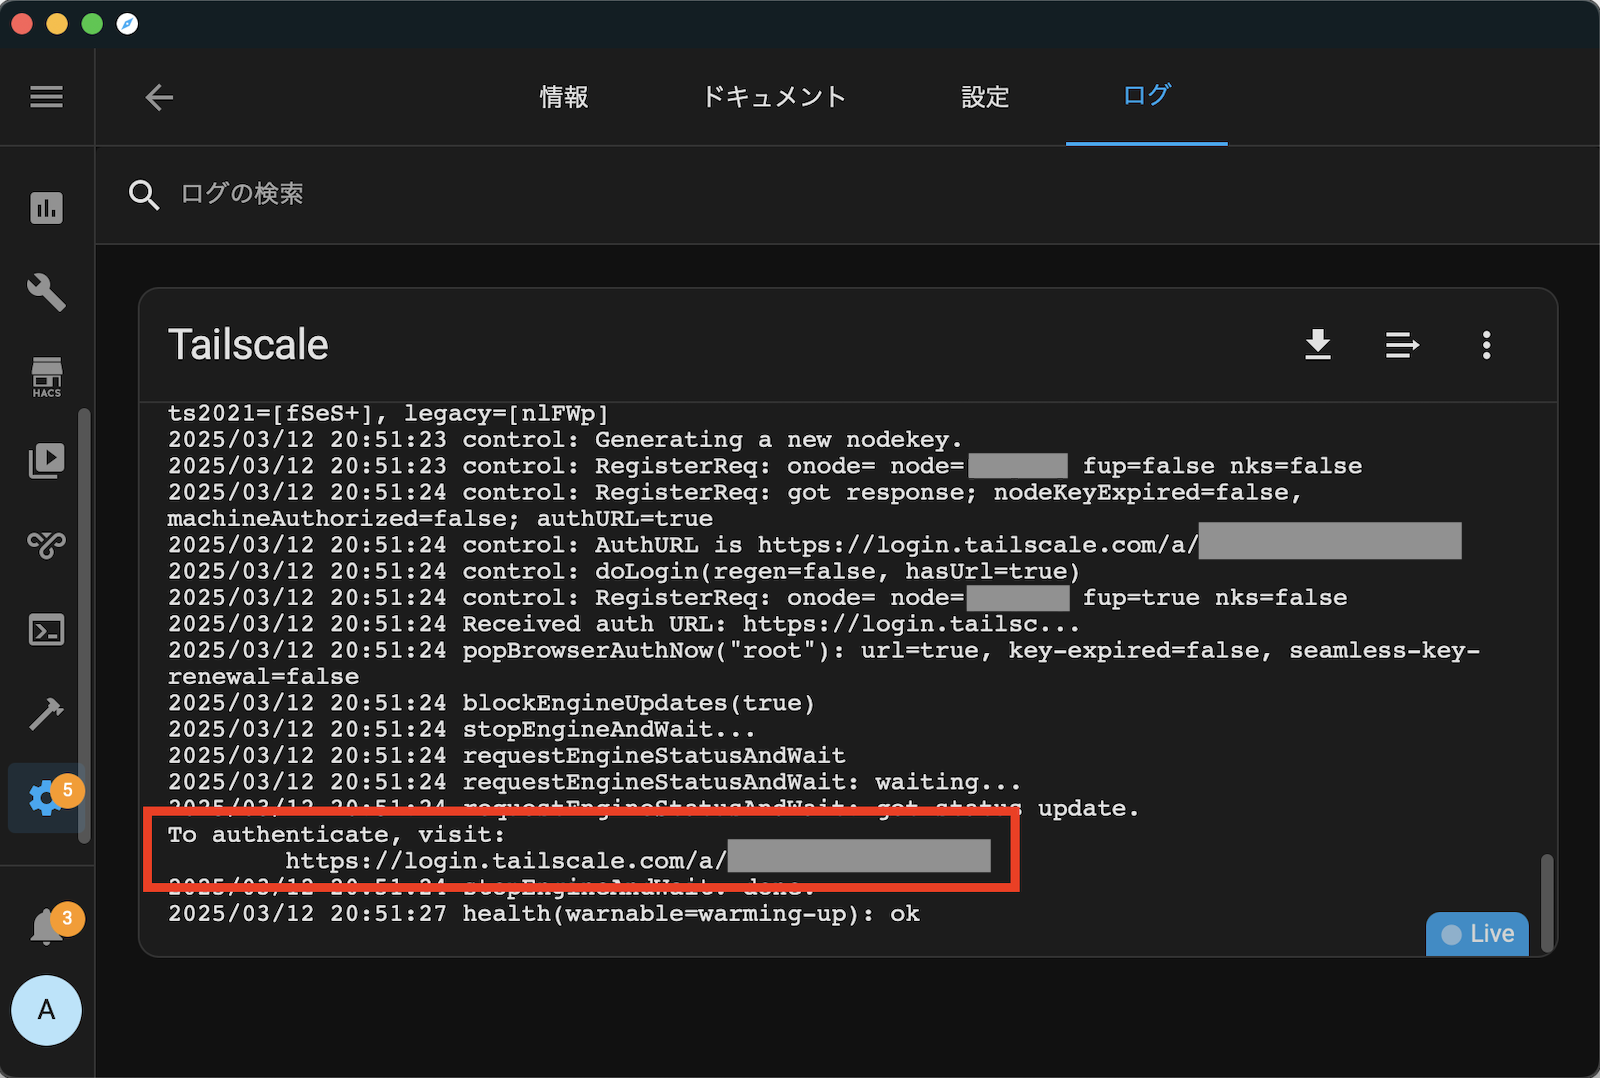The image size is (1600, 1078).
Task: Open the login.tailscale.com authenticate link
Action: click(x=638, y=861)
